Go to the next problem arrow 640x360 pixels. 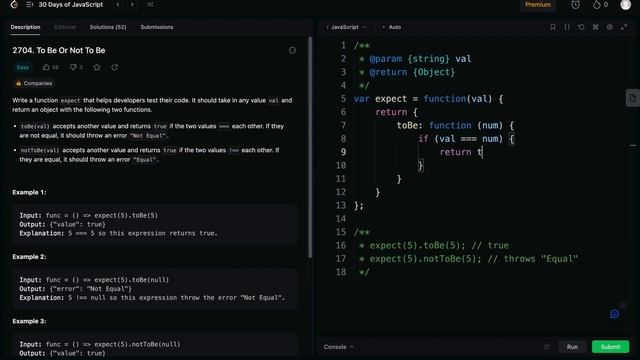click(x=132, y=4)
